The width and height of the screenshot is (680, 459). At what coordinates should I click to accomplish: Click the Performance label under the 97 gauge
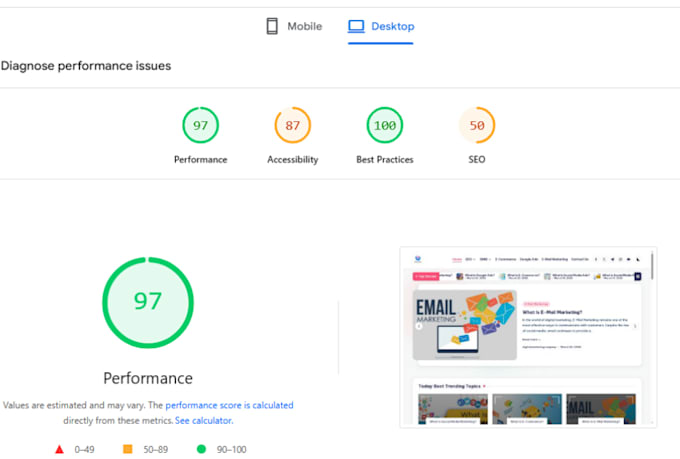click(x=200, y=159)
